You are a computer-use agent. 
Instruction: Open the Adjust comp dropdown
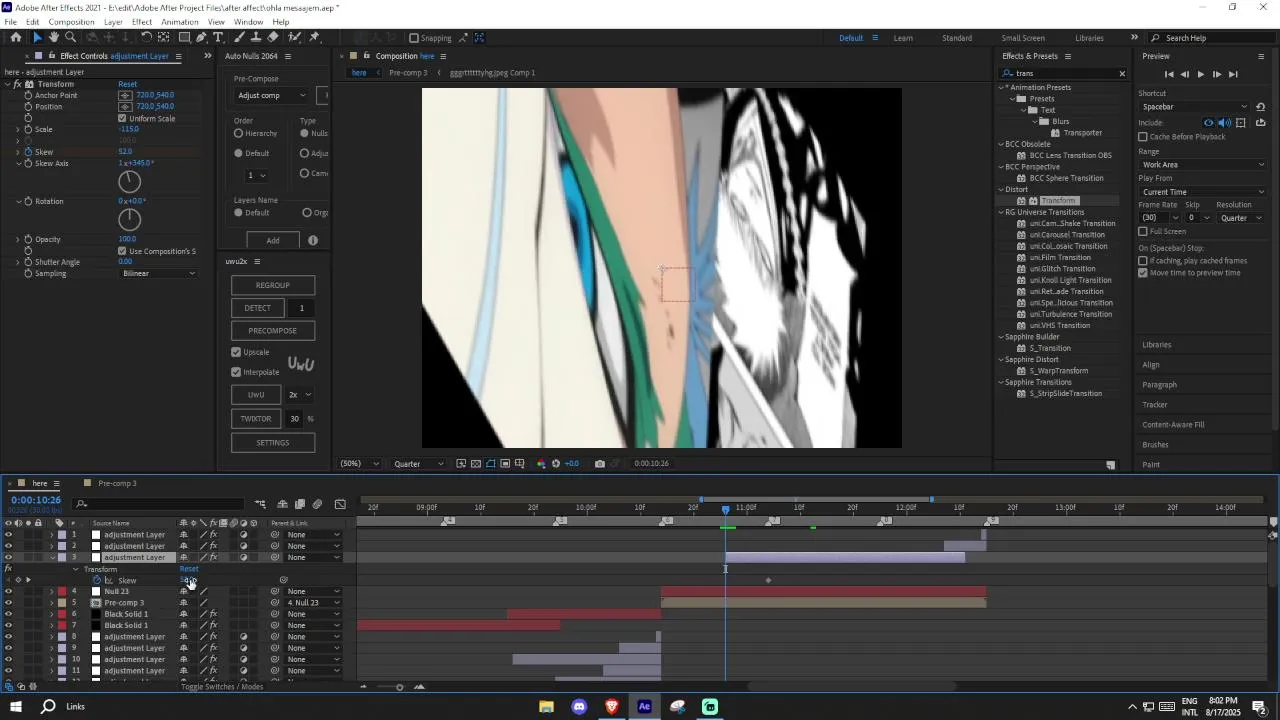point(271,95)
